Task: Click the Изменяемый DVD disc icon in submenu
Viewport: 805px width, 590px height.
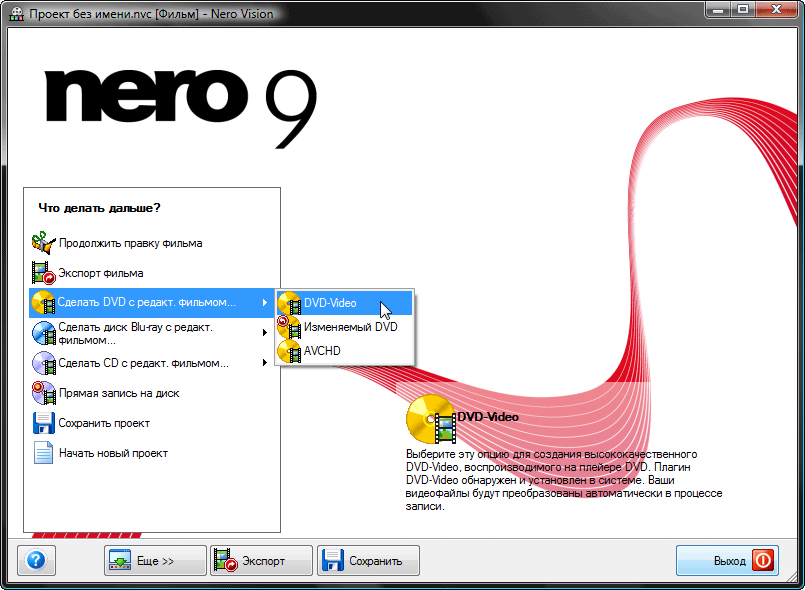Action: pyautogui.click(x=290, y=327)
